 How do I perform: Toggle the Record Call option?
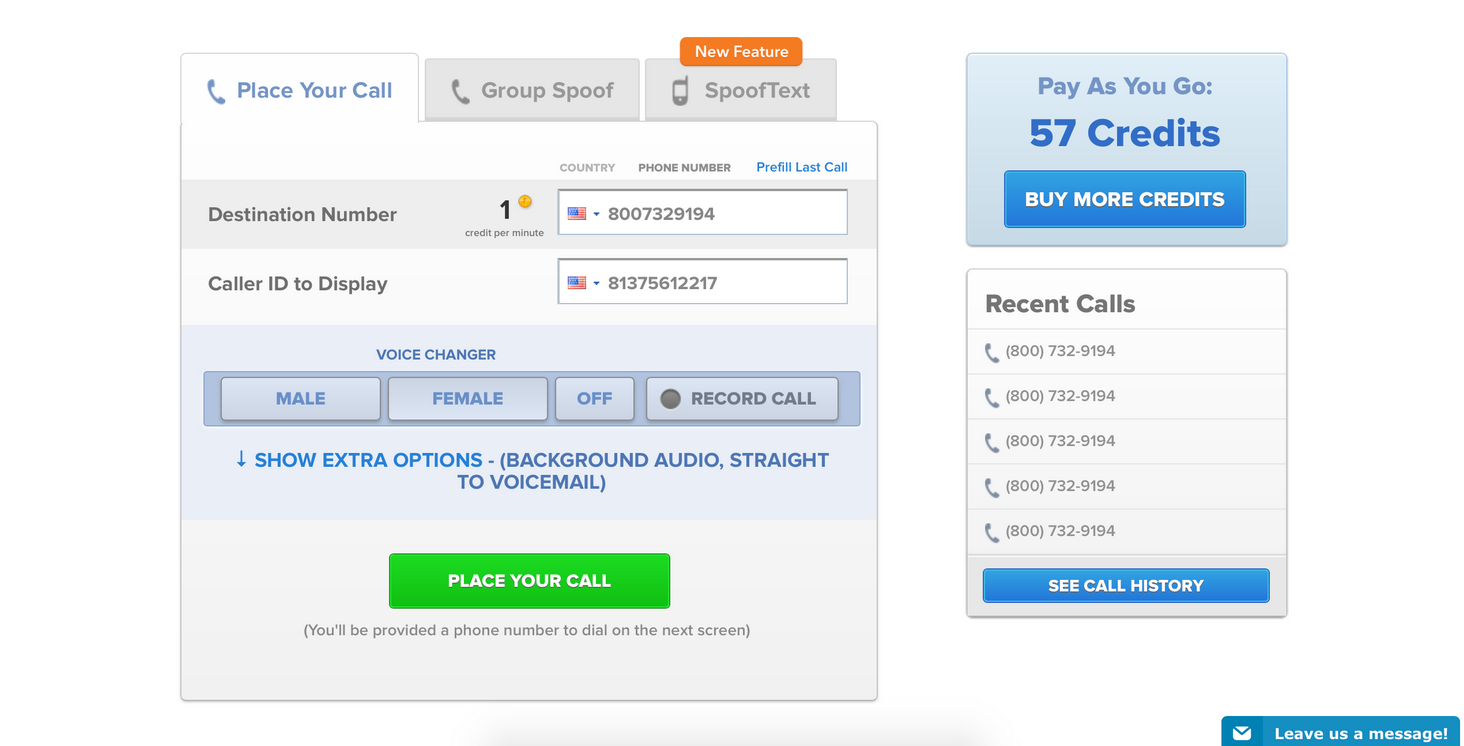pyautogui.click(x=742, y=398)
